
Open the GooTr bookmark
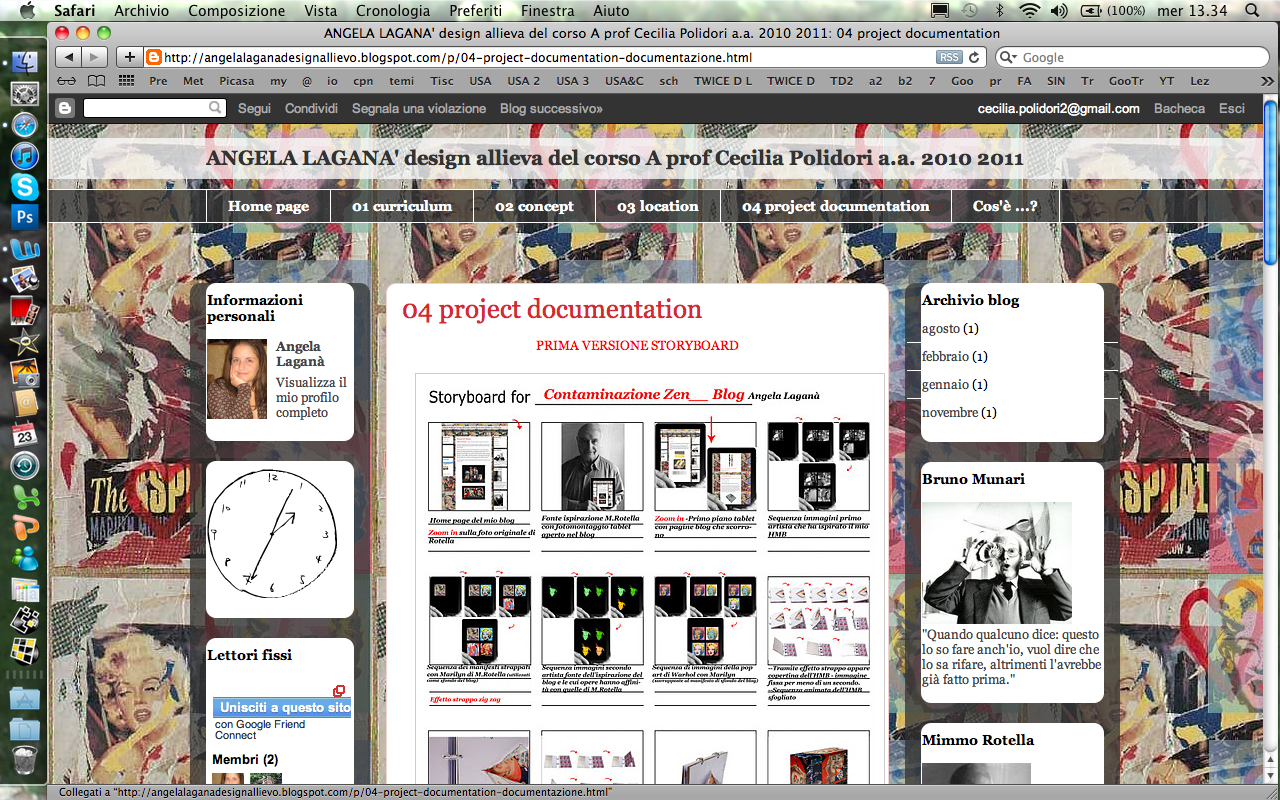coord(1126,81)
